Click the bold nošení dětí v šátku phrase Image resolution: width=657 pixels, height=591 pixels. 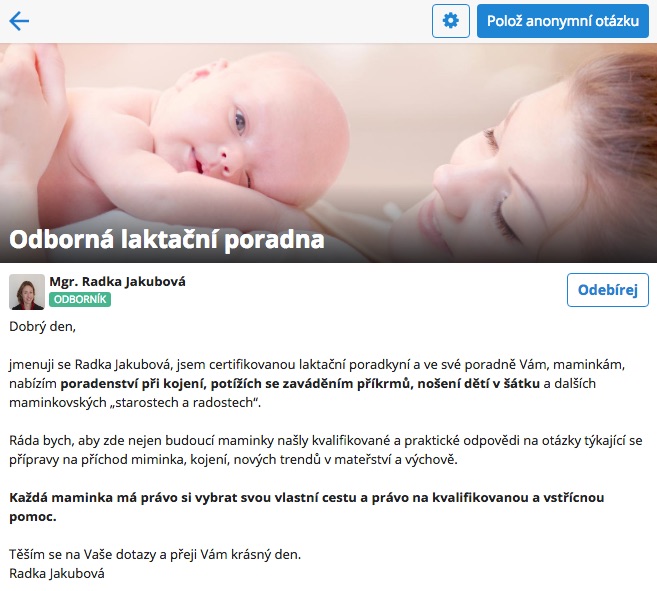coord(479,384)
